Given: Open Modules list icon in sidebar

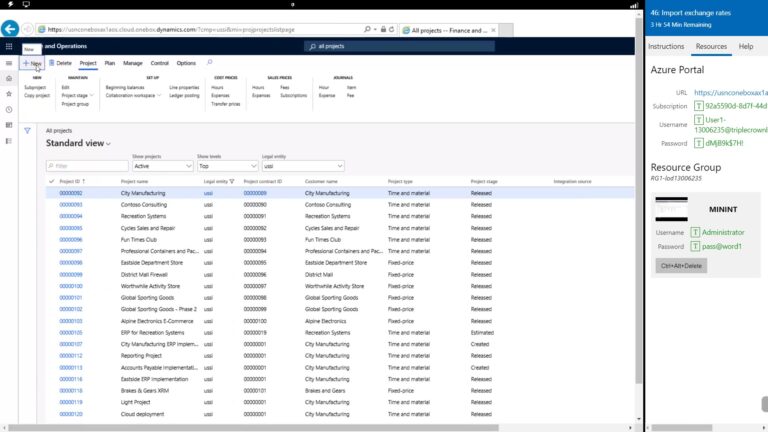Looking at the screenshot, I should point(9,141).
